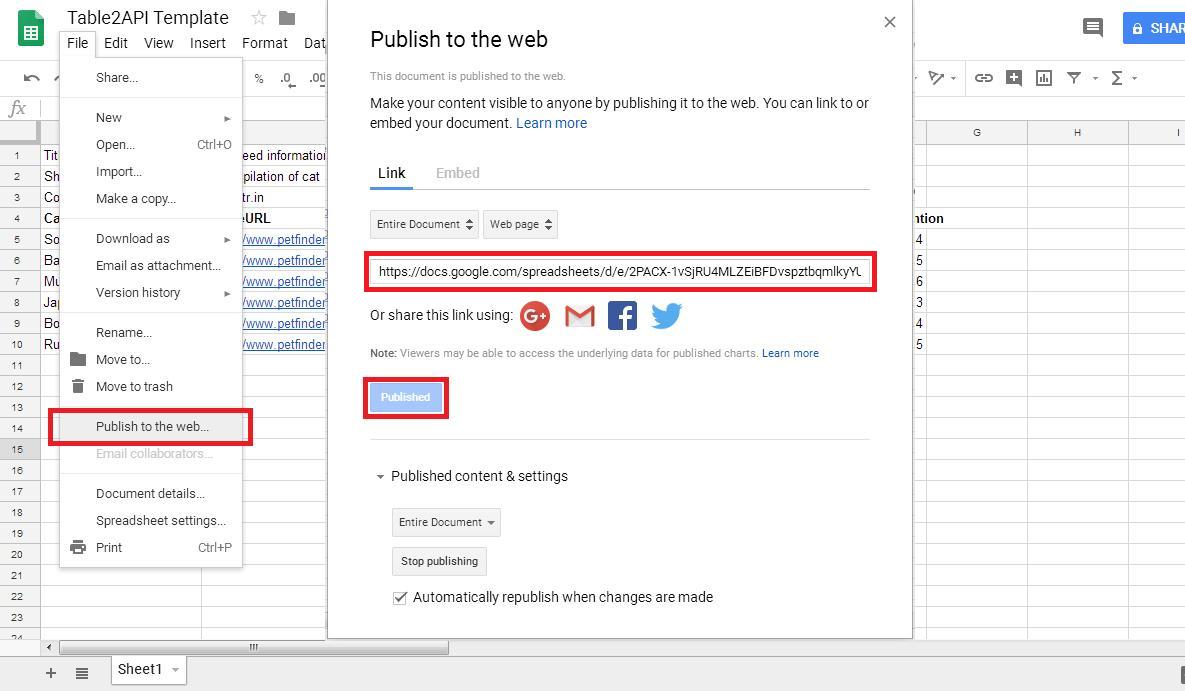Open the Web page format dropdown
The height and width of the screenshot is (691, 1185).
point(520,224)
